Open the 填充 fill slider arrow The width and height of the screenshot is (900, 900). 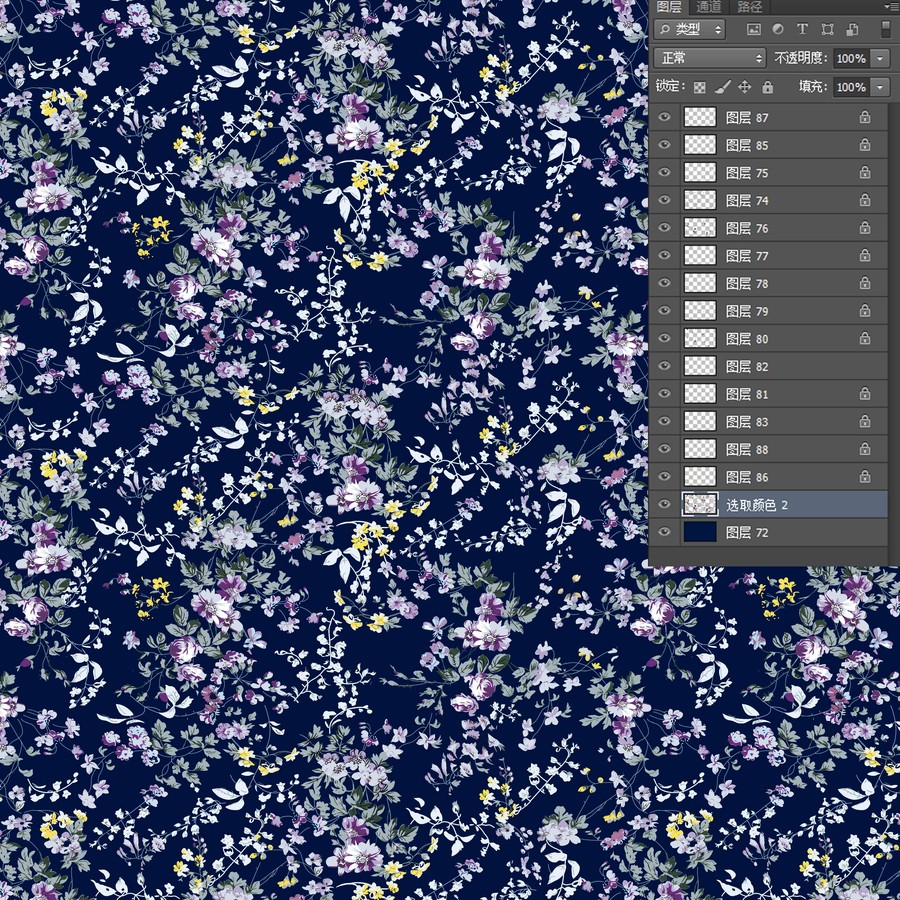click(x=880, y=87)
